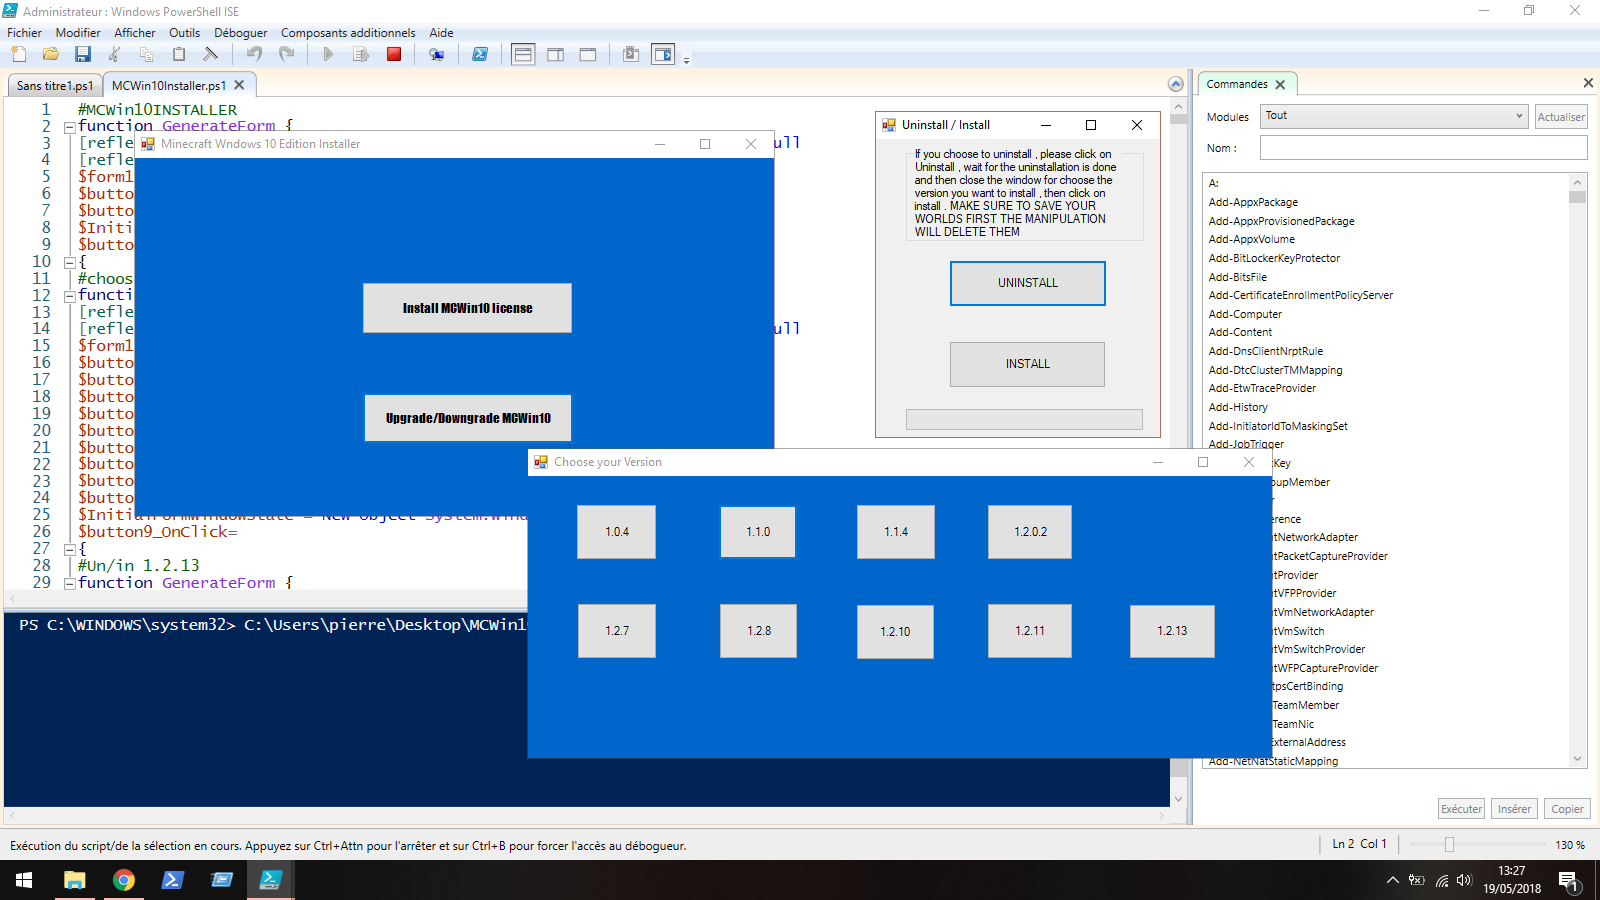Click the Open script folder icon
This screenshot has width=1600, height=900.
click(x=51, y=55)
